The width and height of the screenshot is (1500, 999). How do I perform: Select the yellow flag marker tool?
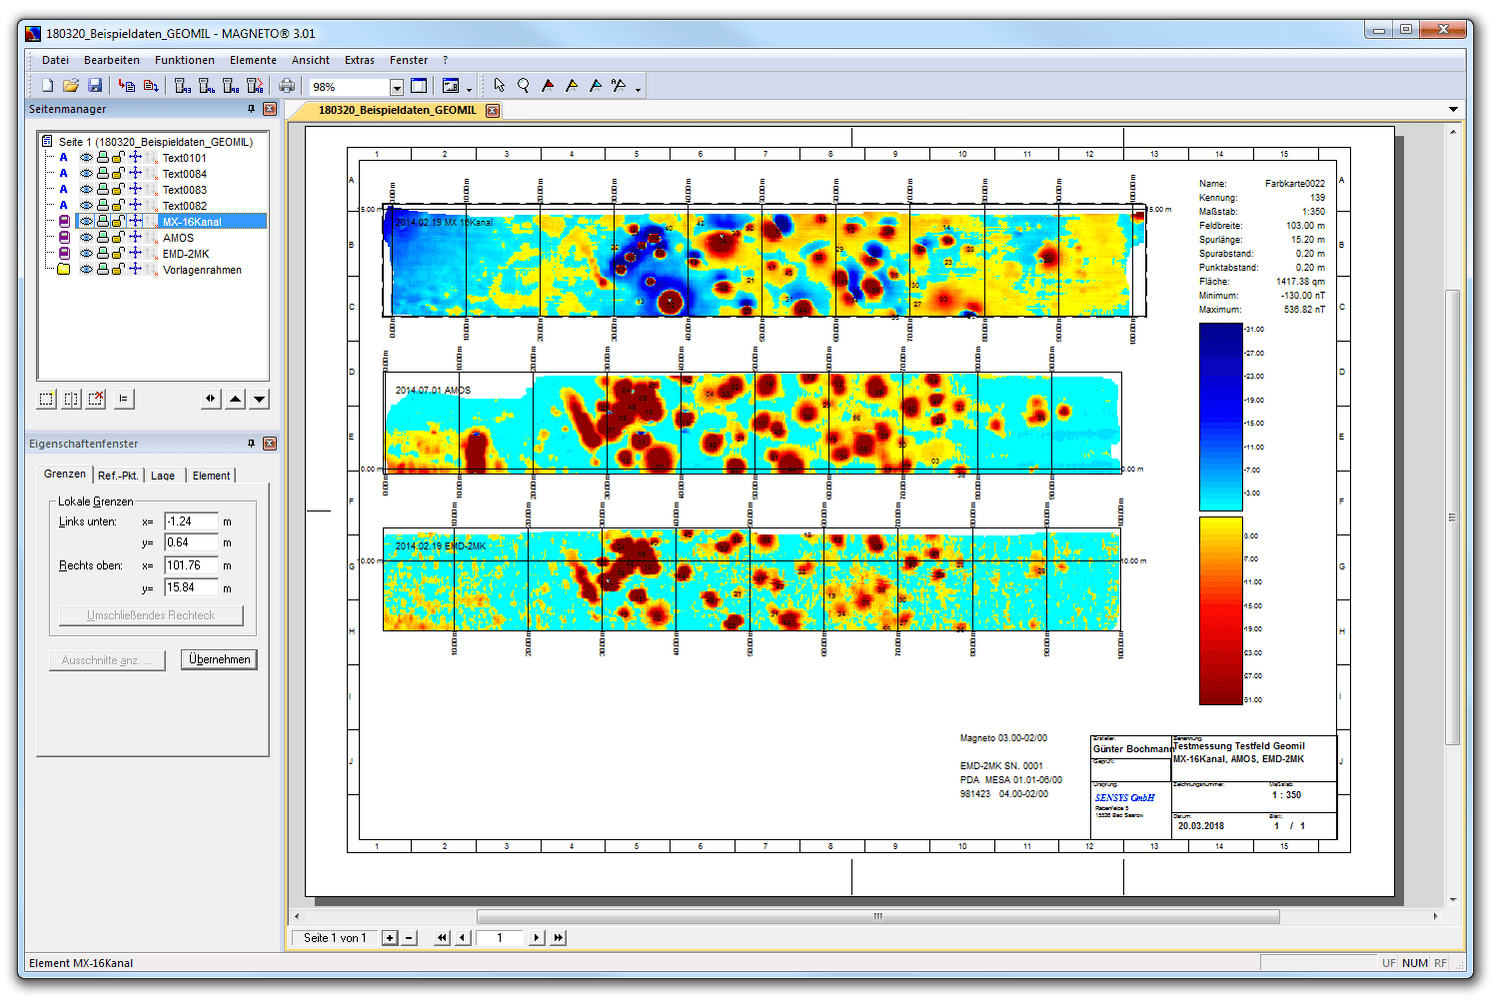pos(570,86)
